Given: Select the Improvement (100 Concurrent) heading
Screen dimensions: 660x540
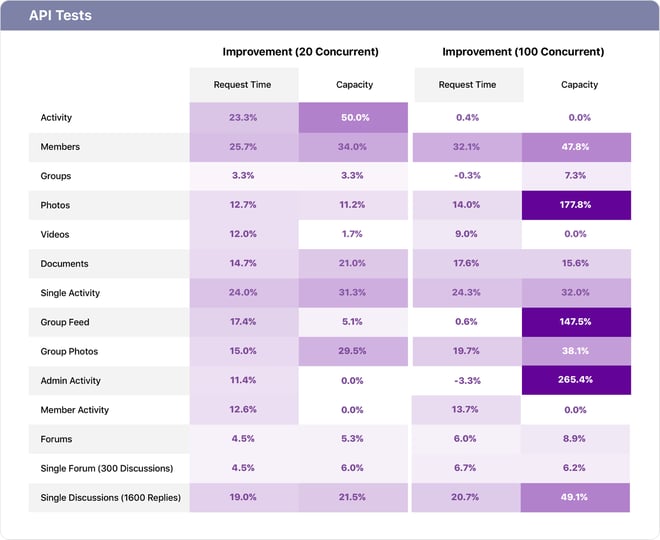Looking at the screenshot, I should click(x=523, y=52).
